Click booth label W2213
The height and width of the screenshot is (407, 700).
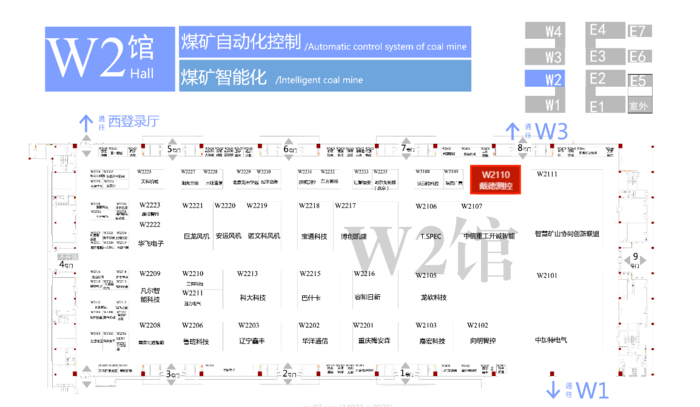(247, 274)
